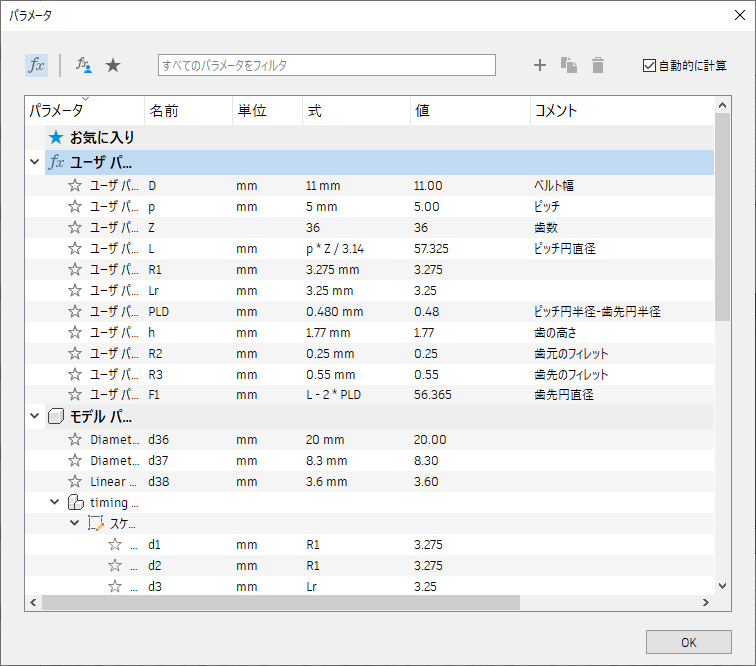This screenshot has height=666, width=756.
Task: Click the fx all-parameters filter icon
Action: click(x=35, y=65)
